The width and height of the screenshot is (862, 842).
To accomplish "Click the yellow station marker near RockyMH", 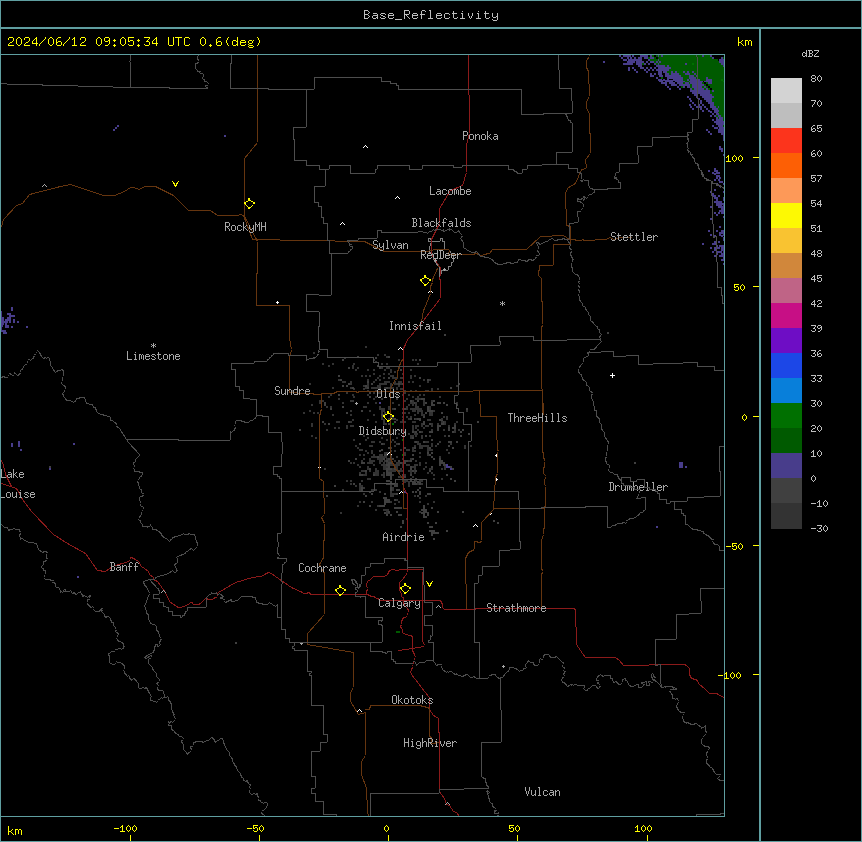I will (x=250, y=204).
